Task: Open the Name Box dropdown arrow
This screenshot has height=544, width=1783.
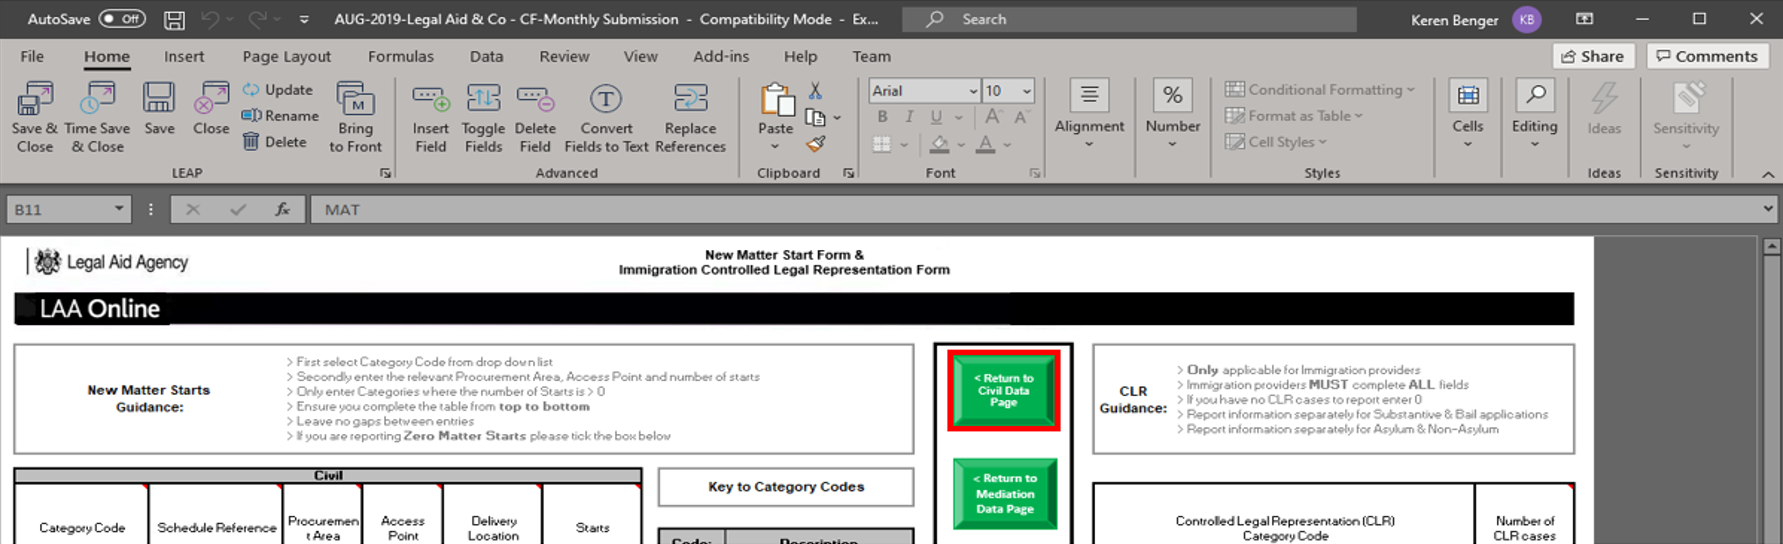Action: [119, 209]
